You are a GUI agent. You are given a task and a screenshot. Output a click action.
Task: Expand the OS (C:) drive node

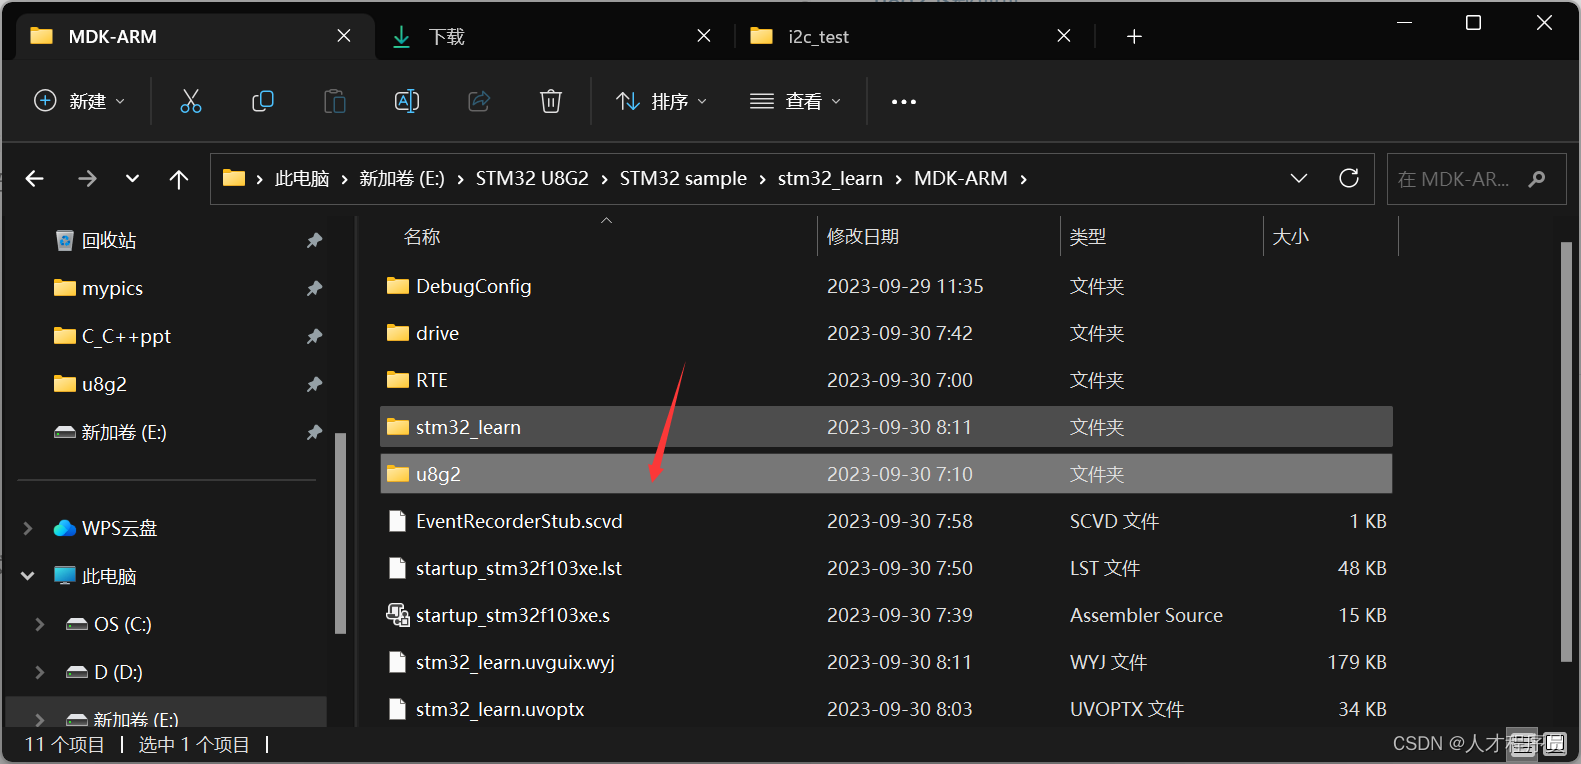tap(40, 624)
